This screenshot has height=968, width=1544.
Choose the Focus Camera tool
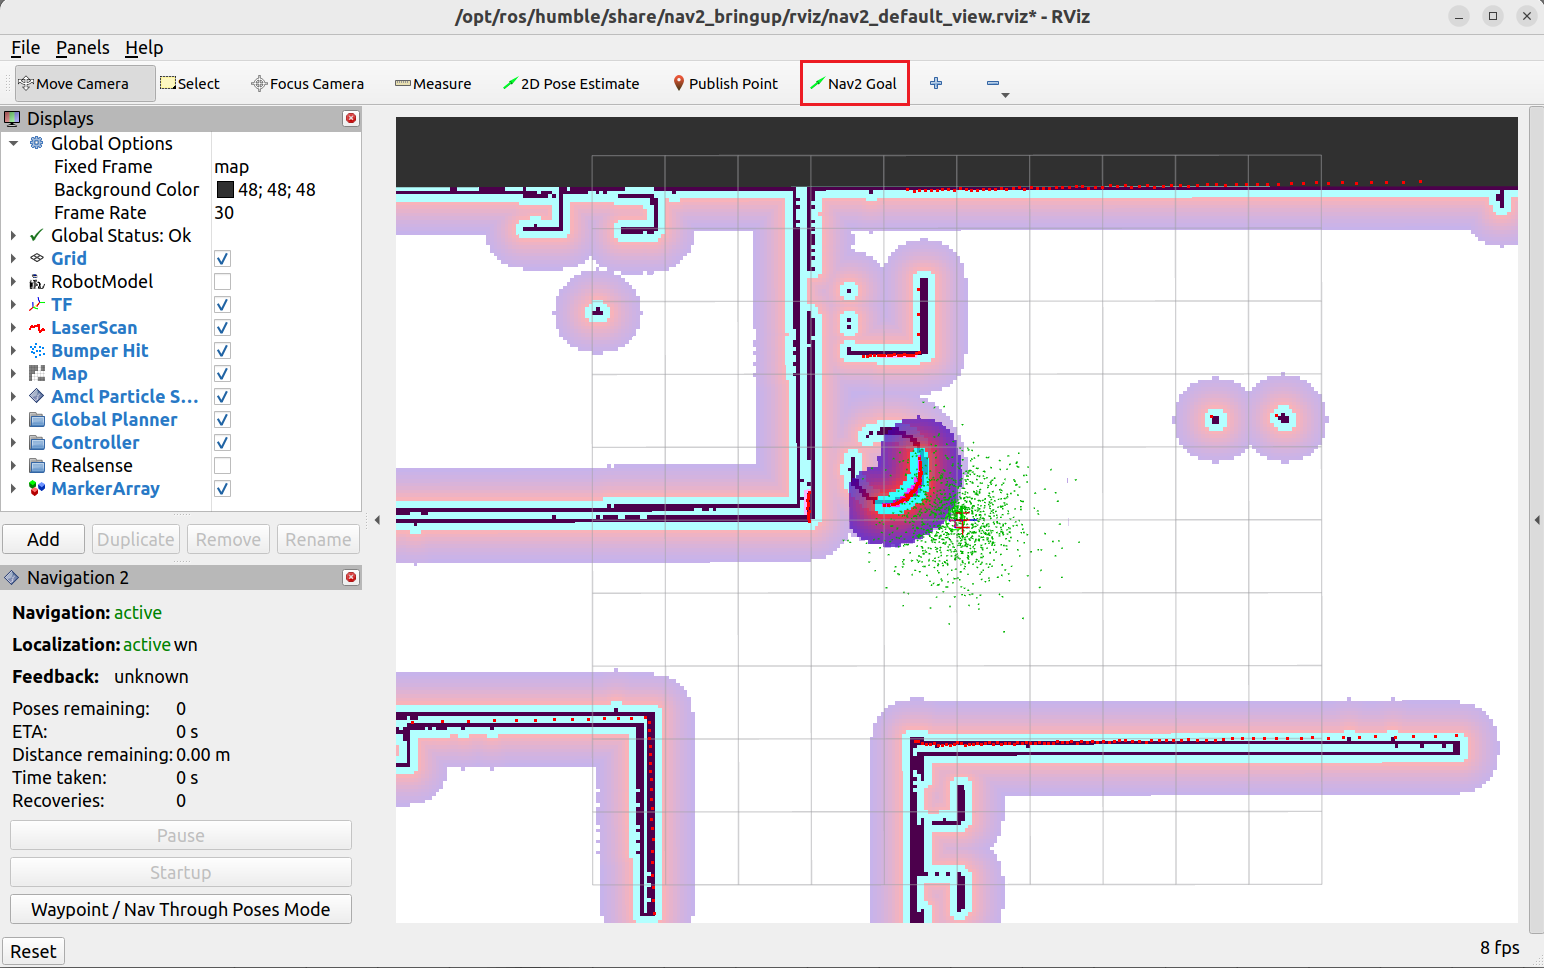(x=307, y=84)
